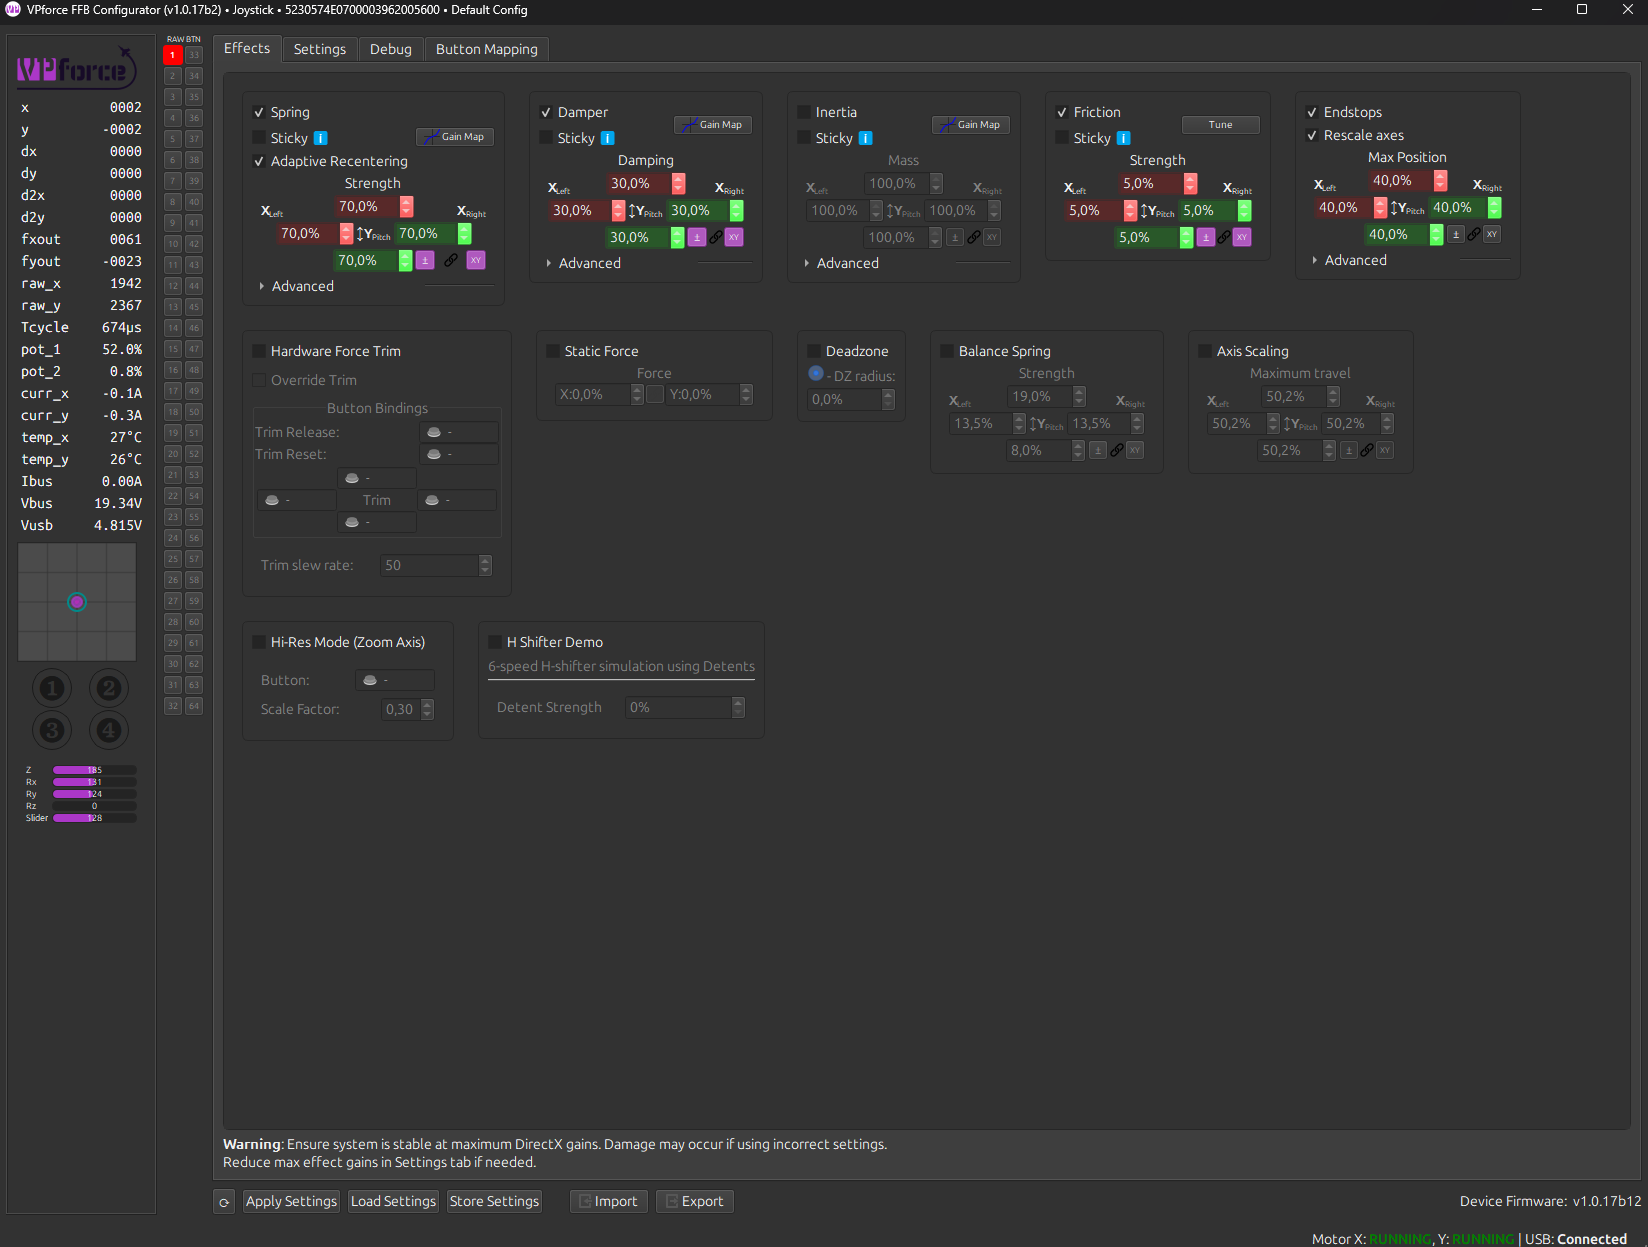The width and height of the screenshot is (1648, 1247).
Task: Click the Damper X-left damping spinner arrows
Action: pos(618,210)
